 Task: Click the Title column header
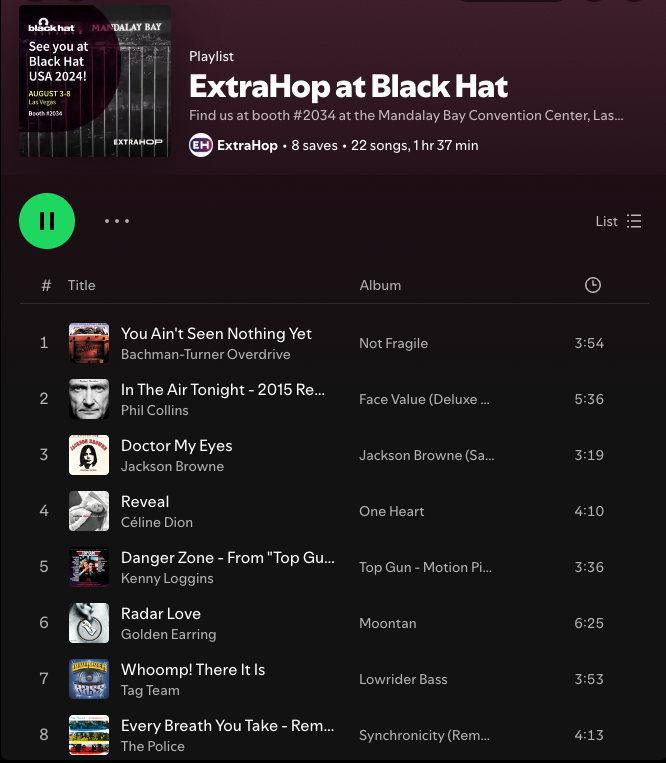[x=81, y=285]
